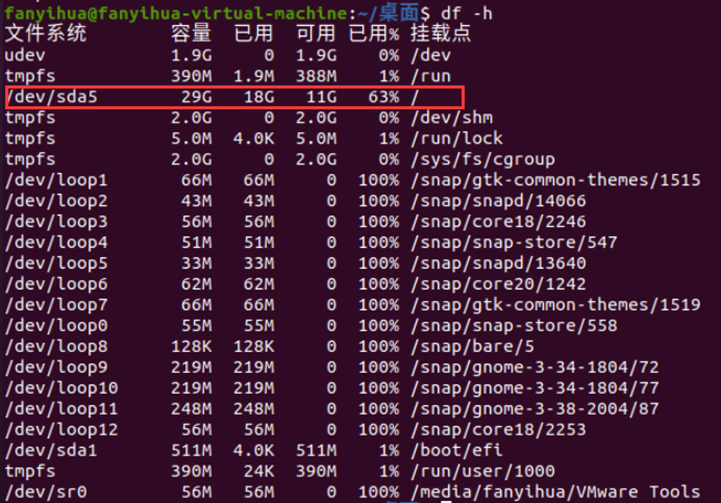Click the '/dev/loop7' filesystem entry
The width and height of the screenshot is (721, 503).
pyautogui.click(x=56, y=305)
